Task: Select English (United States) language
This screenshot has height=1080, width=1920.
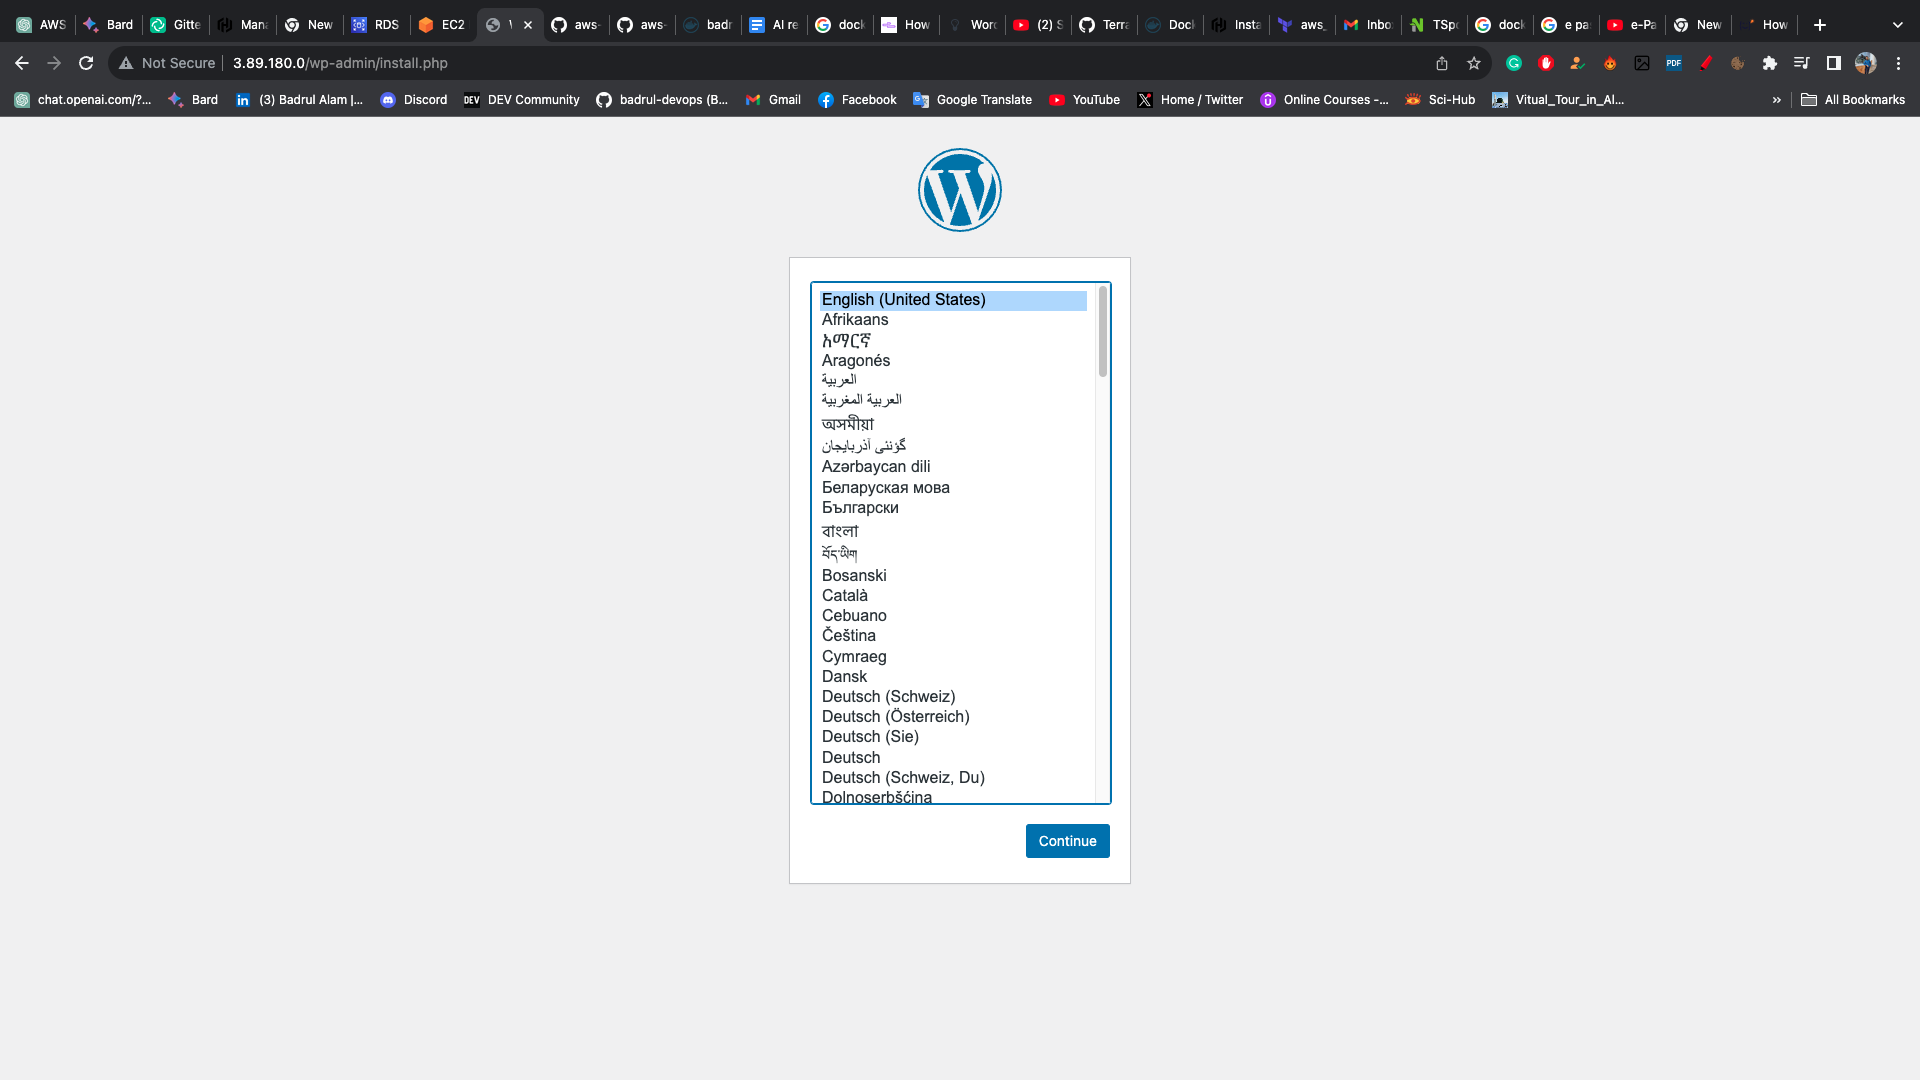Action: [953, 300]
